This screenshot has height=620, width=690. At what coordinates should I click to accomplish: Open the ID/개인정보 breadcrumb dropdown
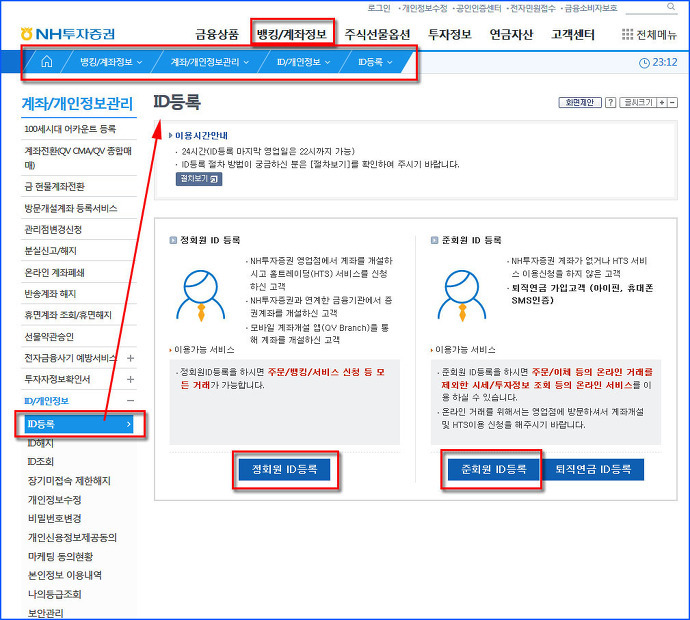303,62
